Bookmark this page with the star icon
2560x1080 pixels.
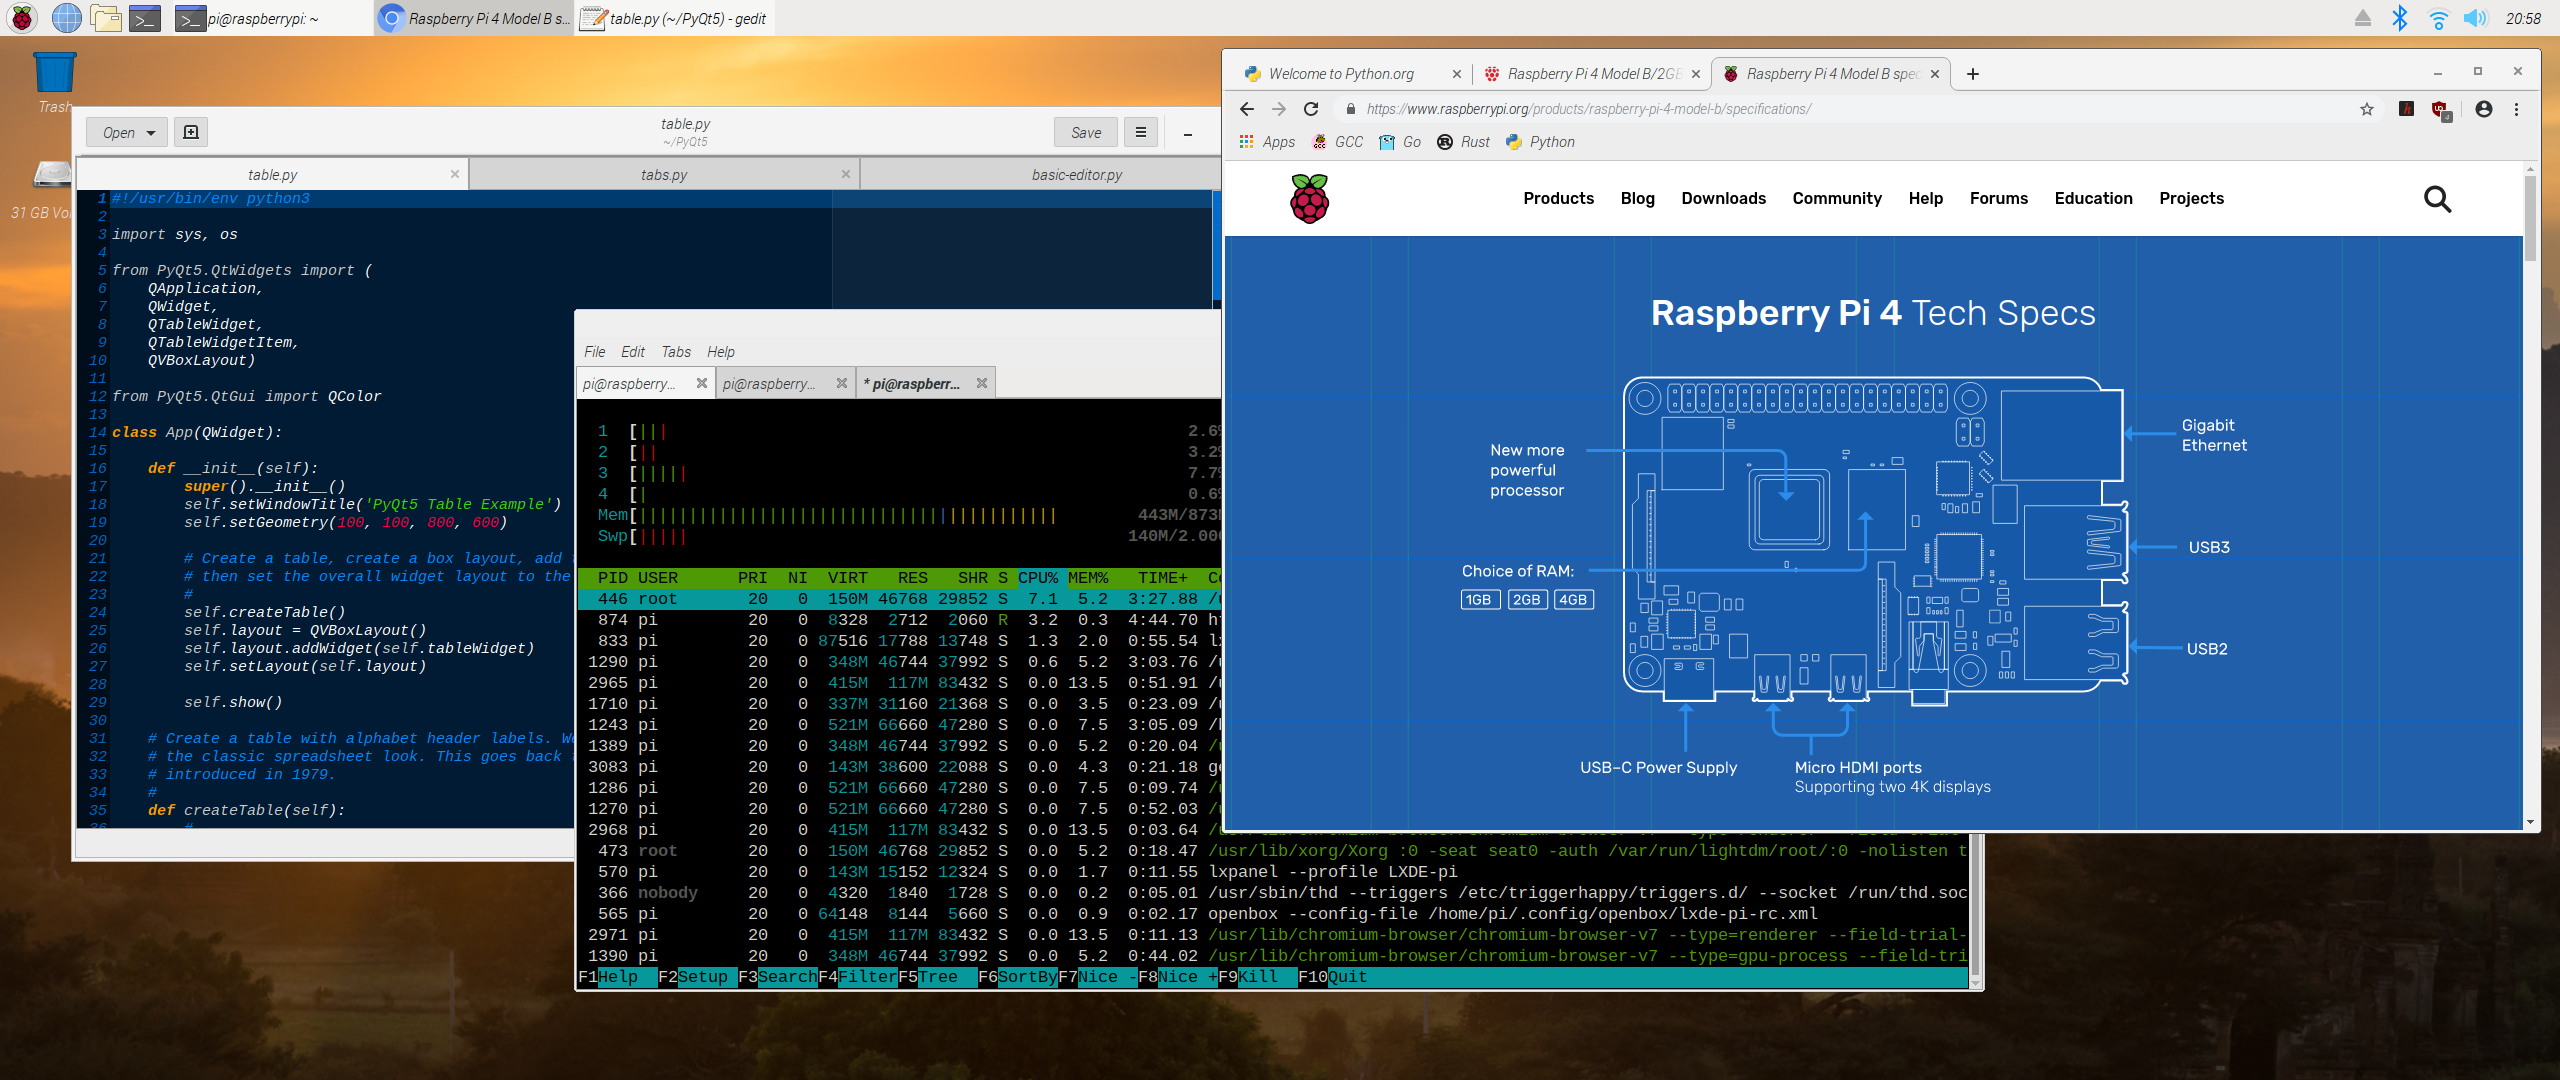click(x=2367, y=109)
